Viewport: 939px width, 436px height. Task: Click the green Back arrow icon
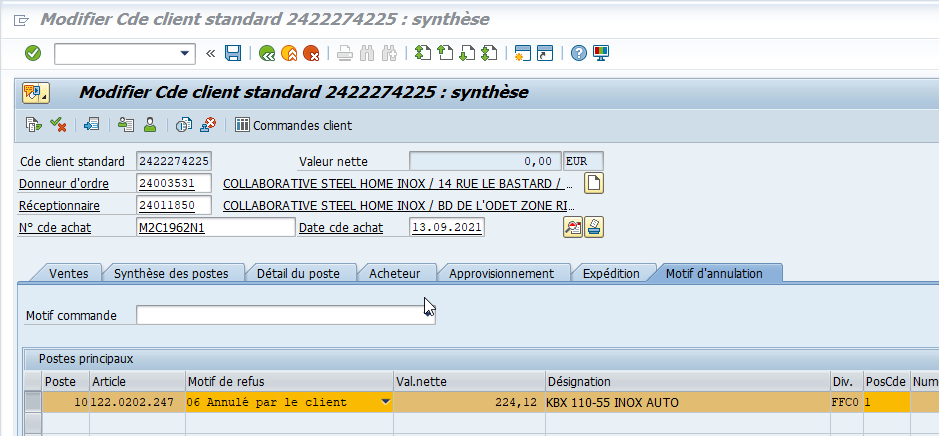(266, 53)
